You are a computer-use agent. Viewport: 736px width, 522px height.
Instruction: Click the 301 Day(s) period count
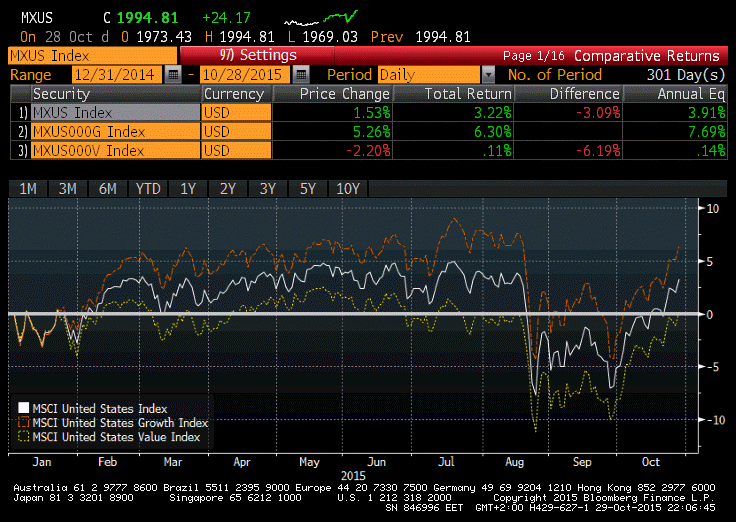click(686, 75)
